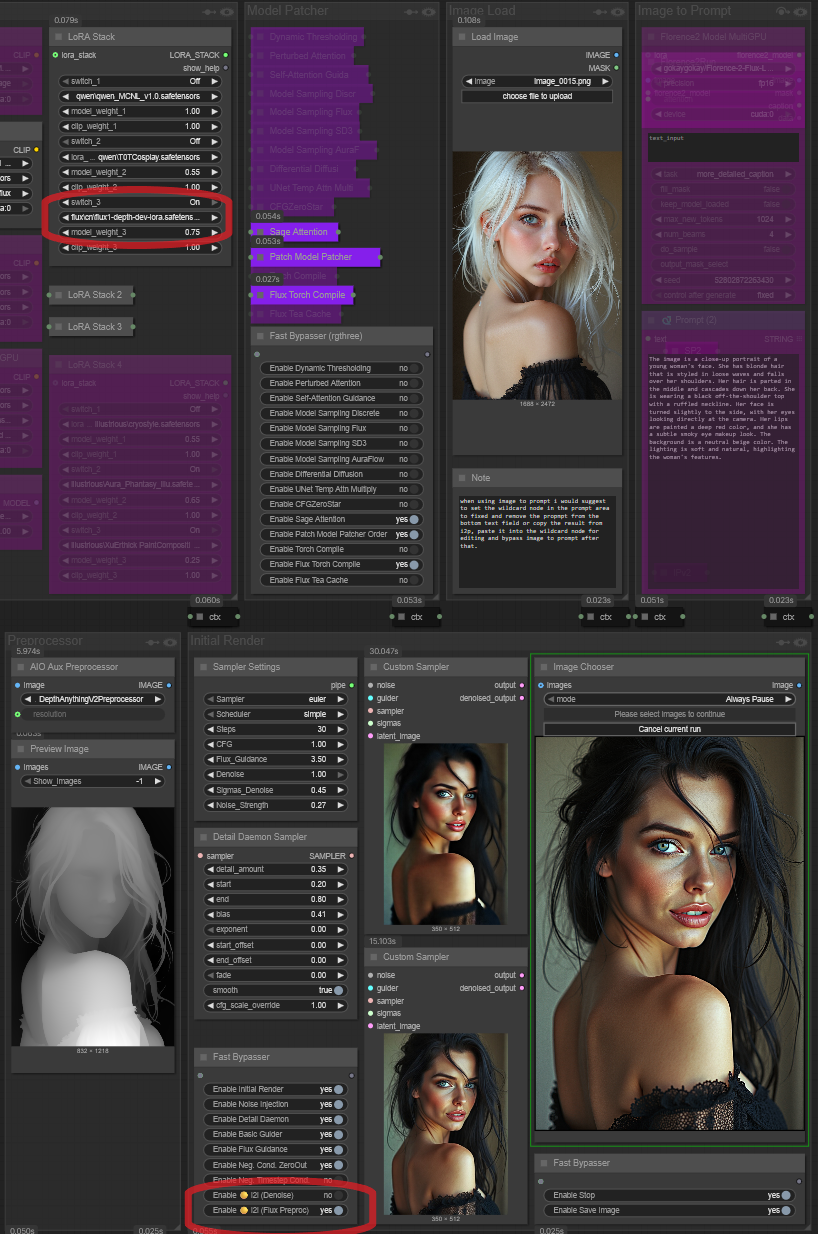818x1234 pixels.
Task: Open Scheduler simple dropdown
Action: coord(275,715)
